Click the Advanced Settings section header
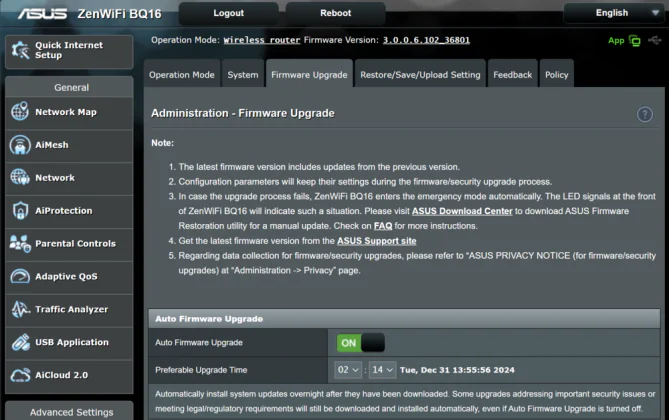The image size is (669, 420). [69, 412]
